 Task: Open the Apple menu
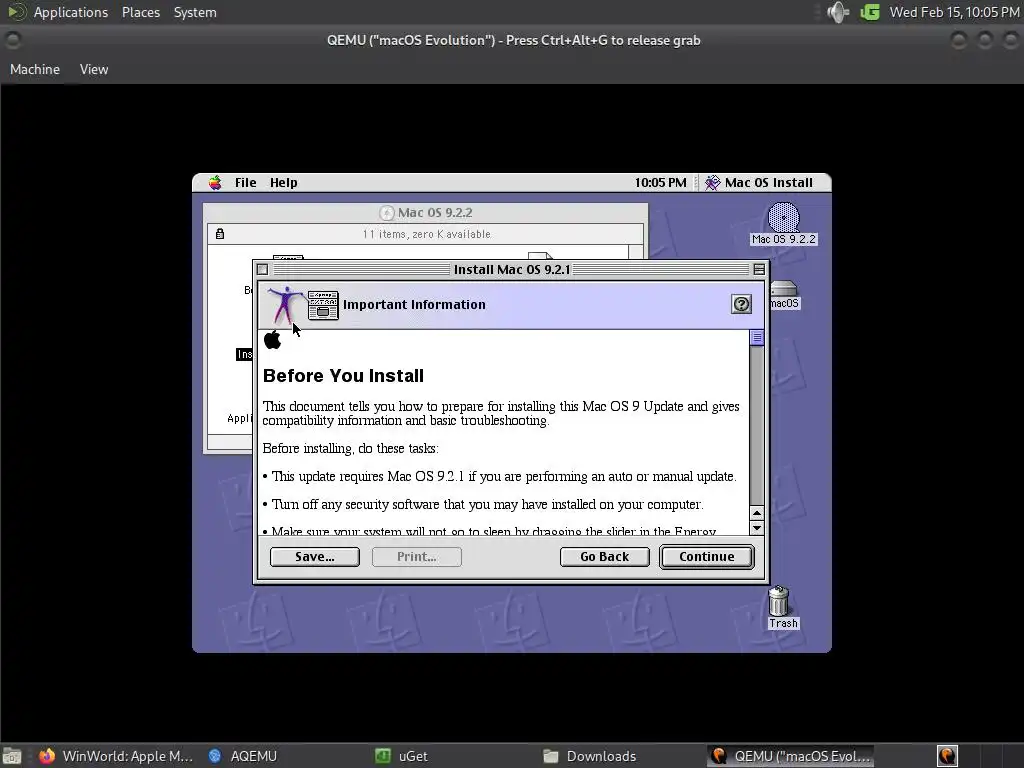tap(215, 183)
